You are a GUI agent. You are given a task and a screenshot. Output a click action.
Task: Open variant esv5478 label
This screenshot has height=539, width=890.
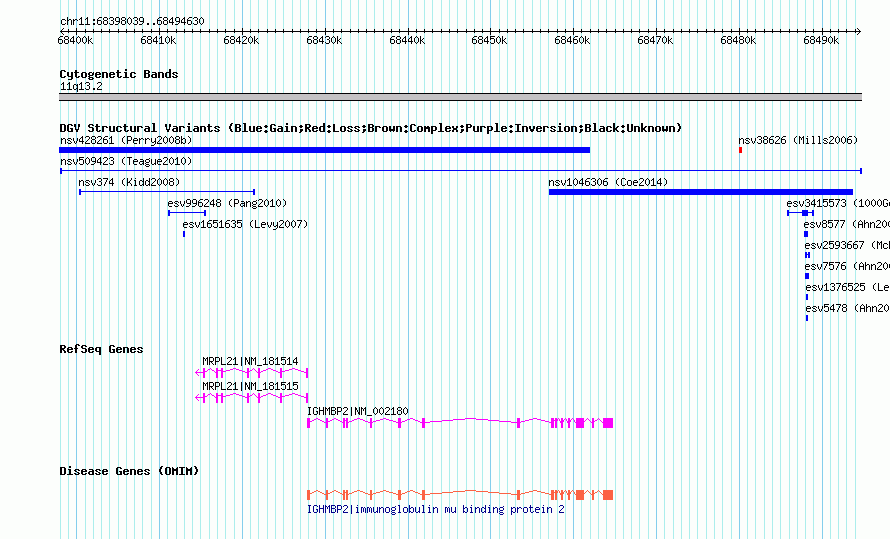pyautogui.click(x=847, y=308)
